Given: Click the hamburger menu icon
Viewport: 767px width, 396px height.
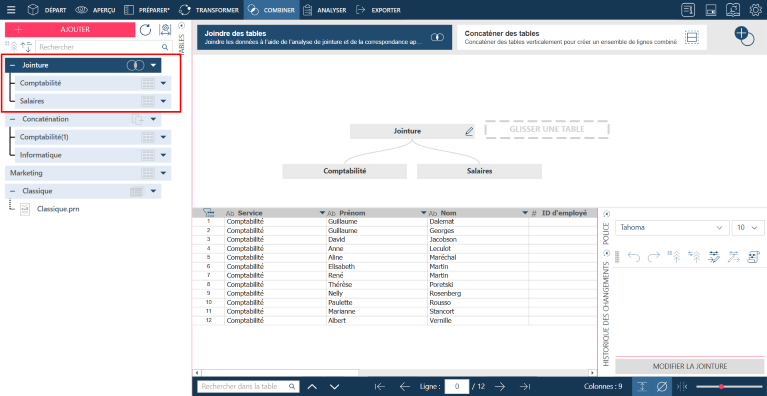Looking at the screenshot, I should point(11,10).
